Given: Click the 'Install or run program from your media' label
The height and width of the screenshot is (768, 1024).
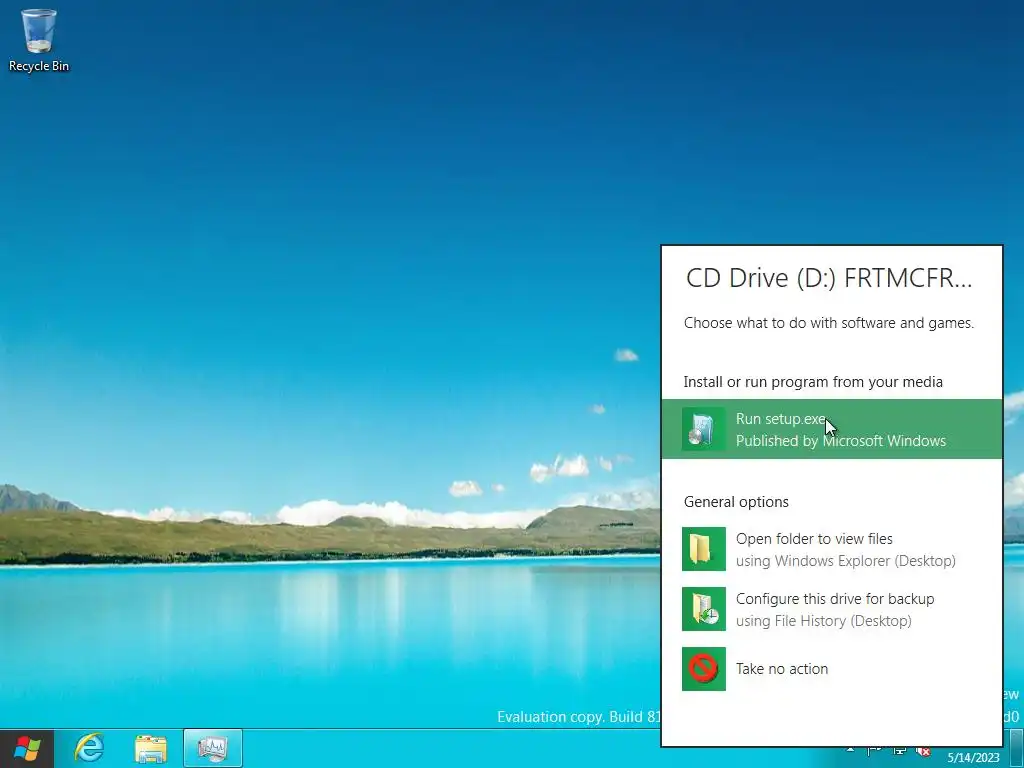Looking at the screenshot, I should tap(813, 382).
